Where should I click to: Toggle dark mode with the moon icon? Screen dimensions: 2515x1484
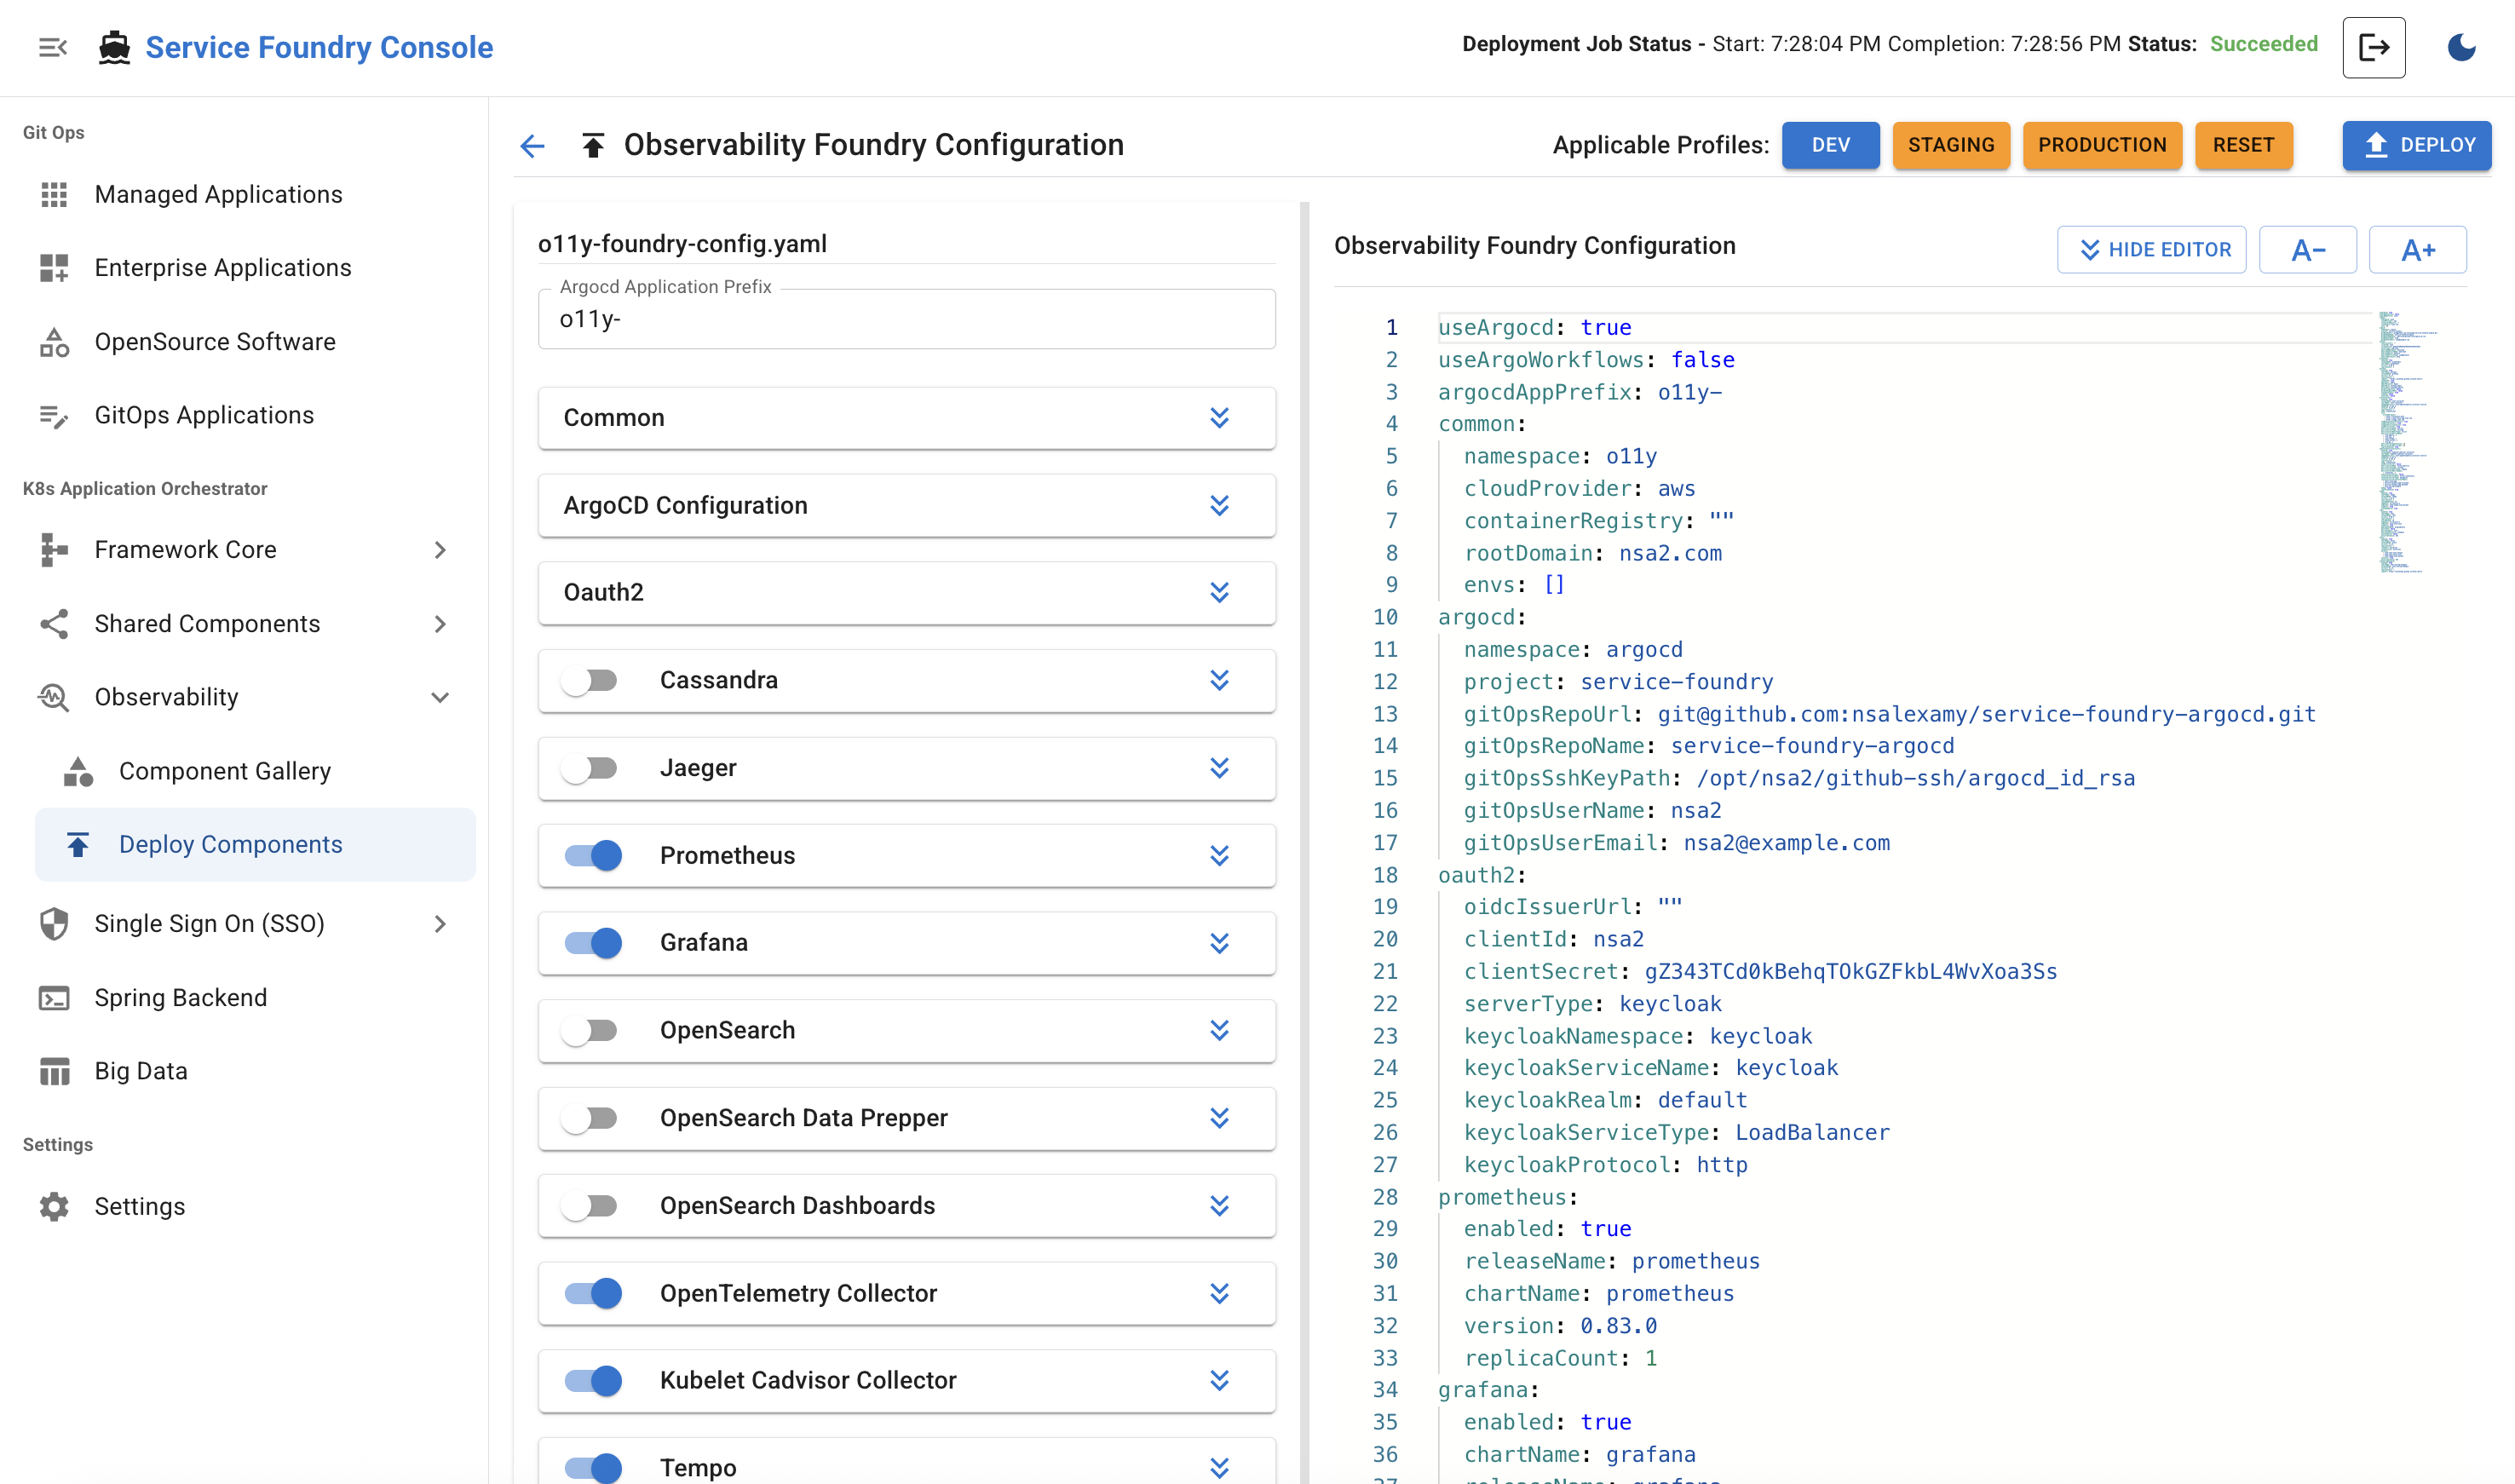2461,47
